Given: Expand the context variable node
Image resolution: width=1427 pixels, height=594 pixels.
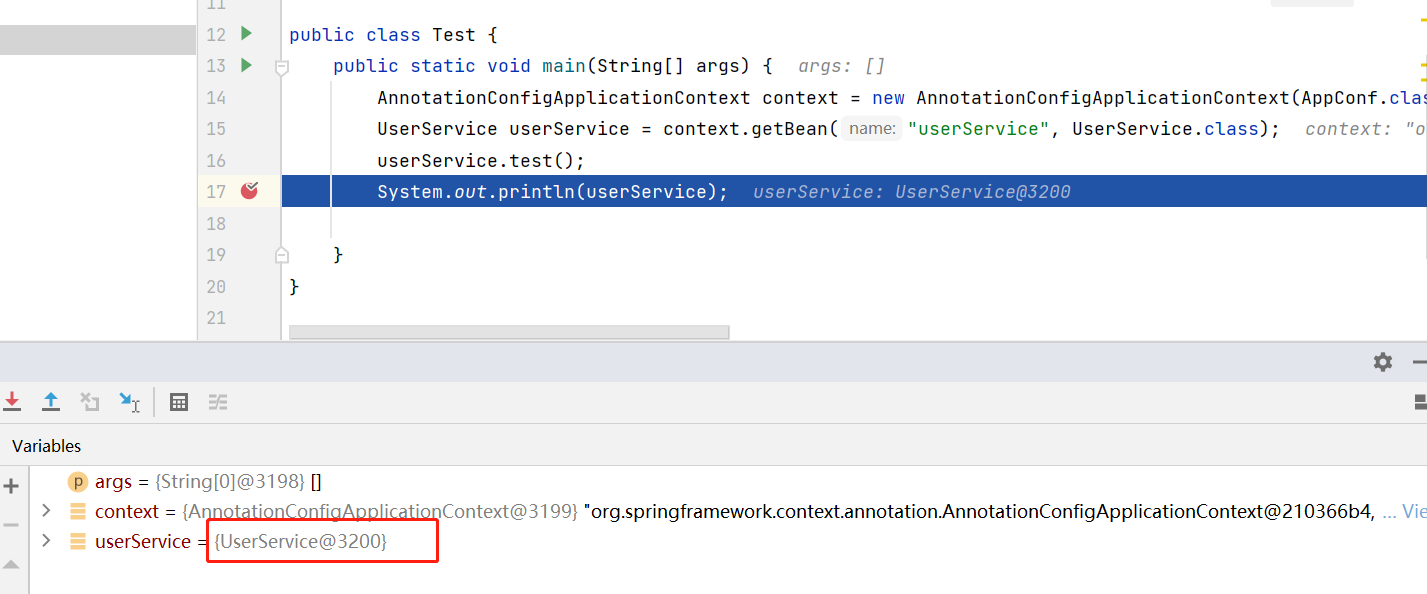Looking at the screenshot, I should (45, 511).
